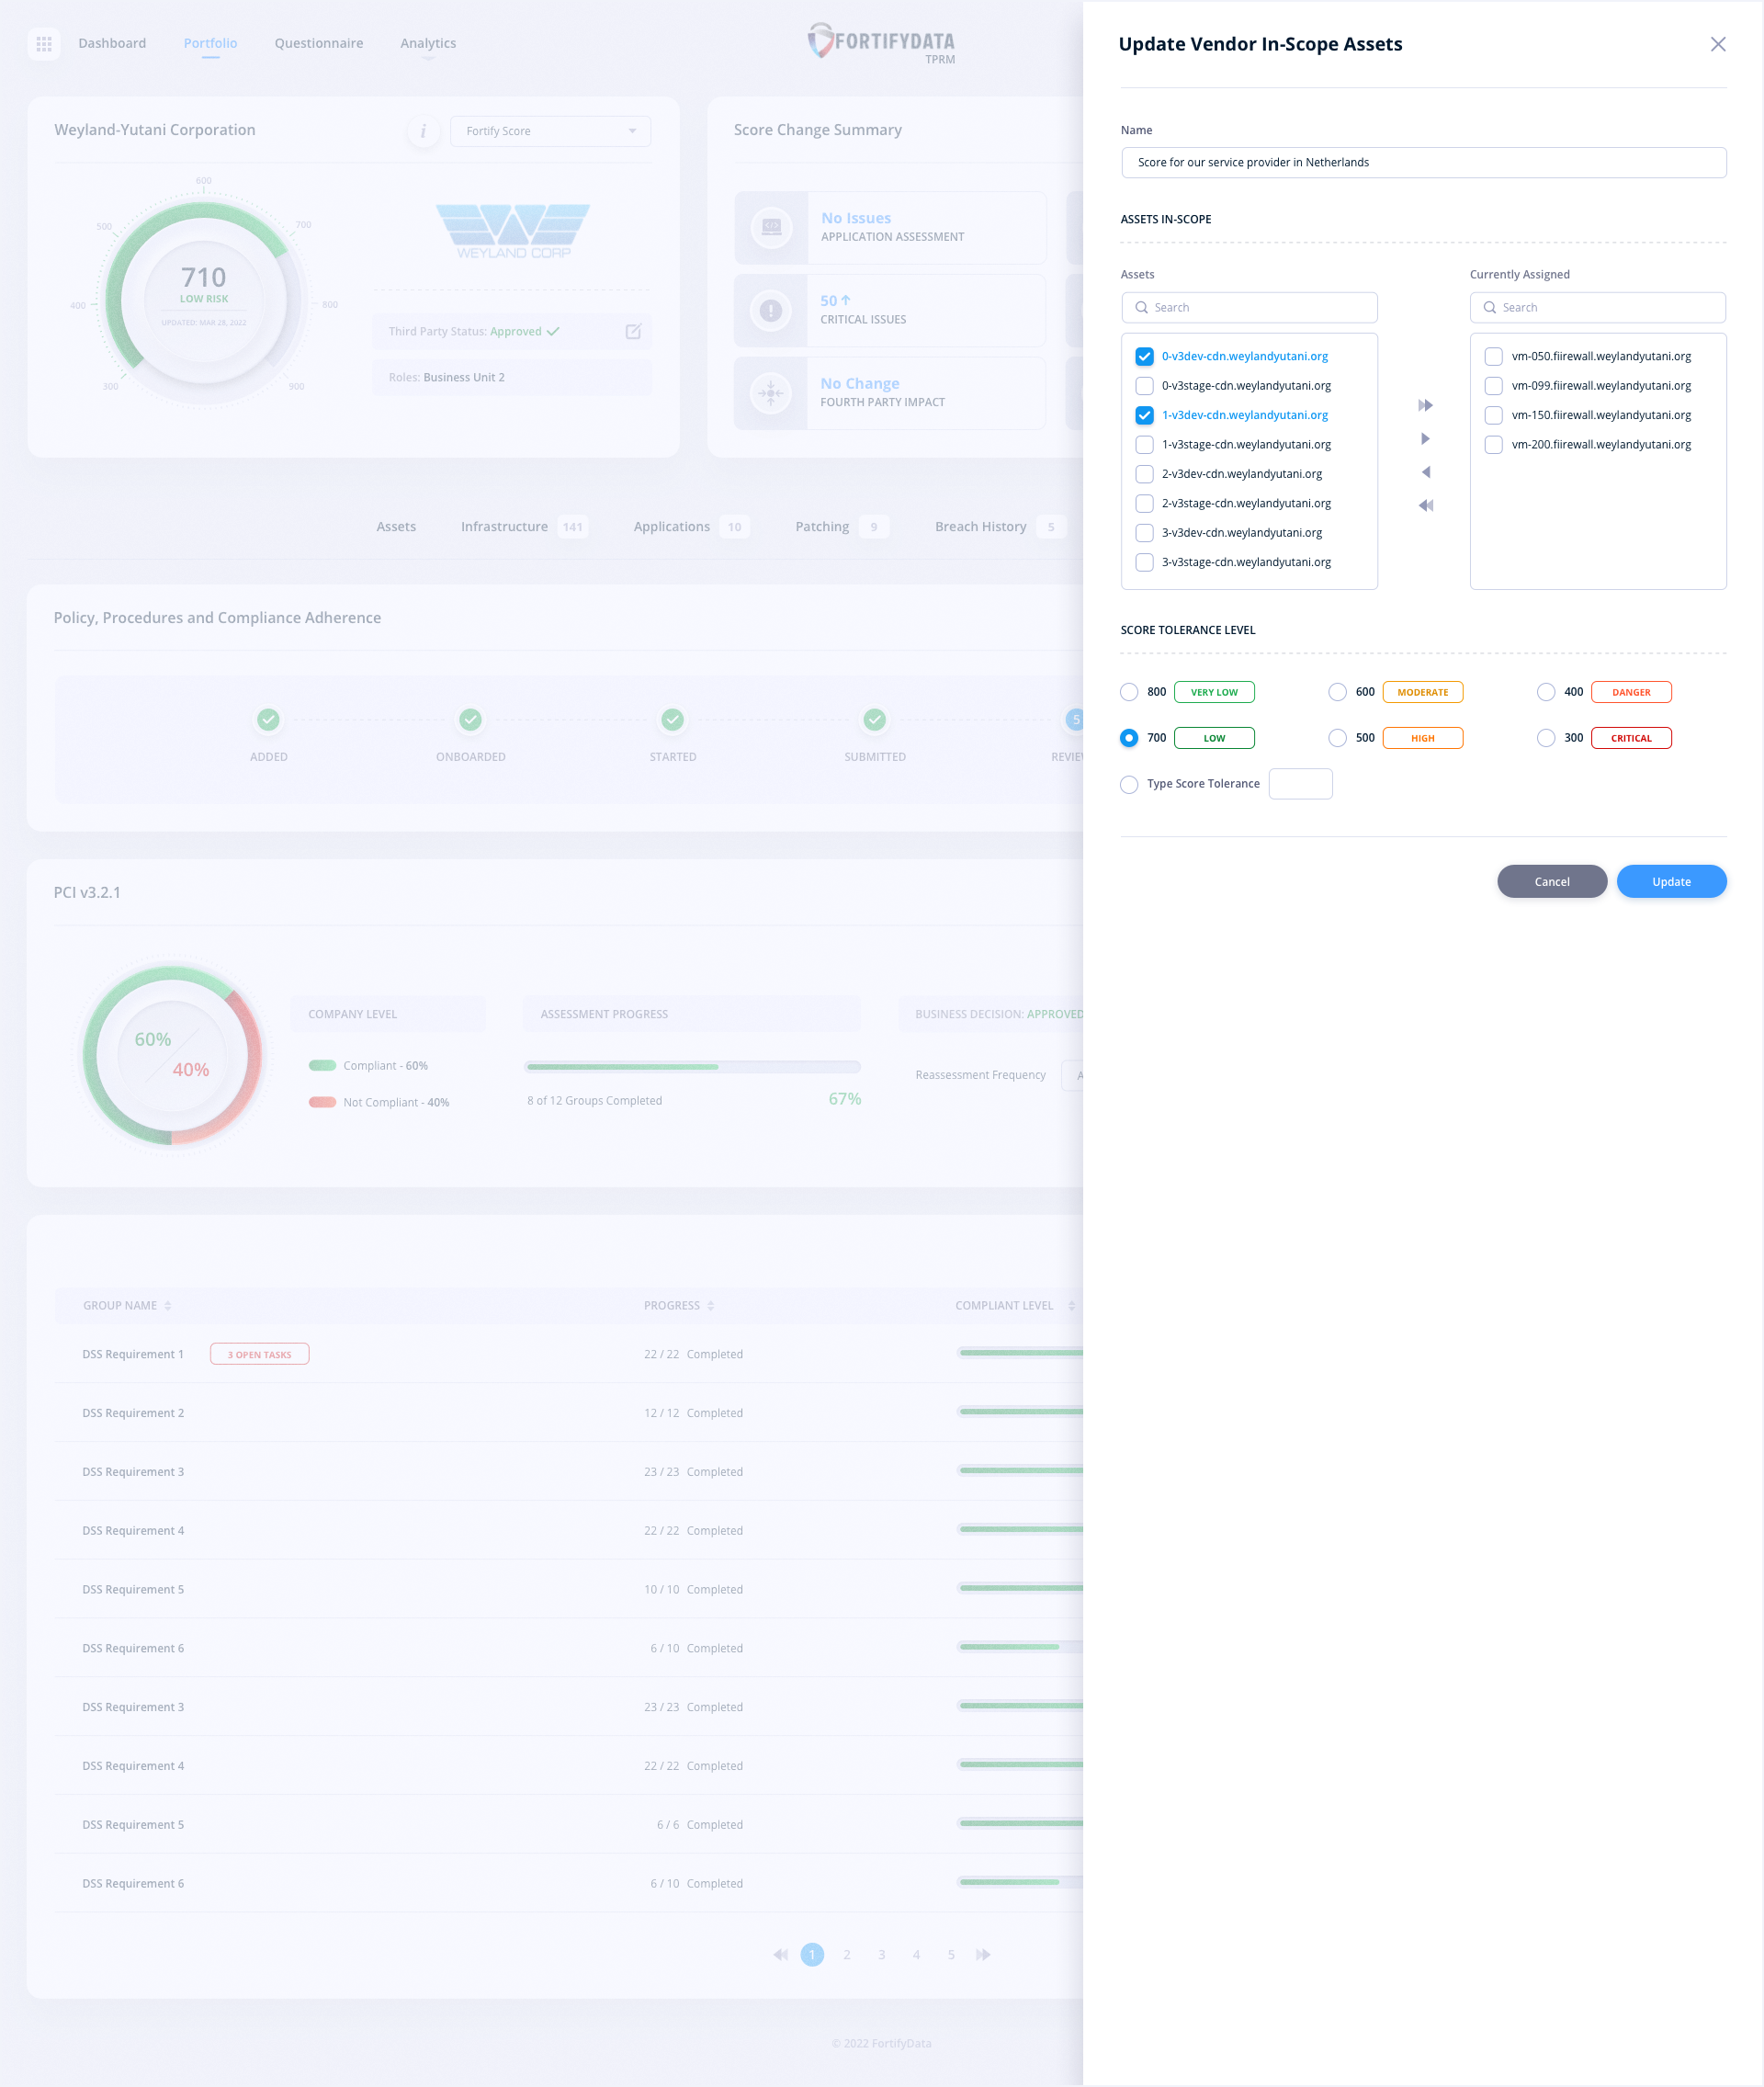Image resolution: width=1764 pixels, height=2087 pixels.
Task: Click the single left arrow transfer icon
Action: 1425,472
